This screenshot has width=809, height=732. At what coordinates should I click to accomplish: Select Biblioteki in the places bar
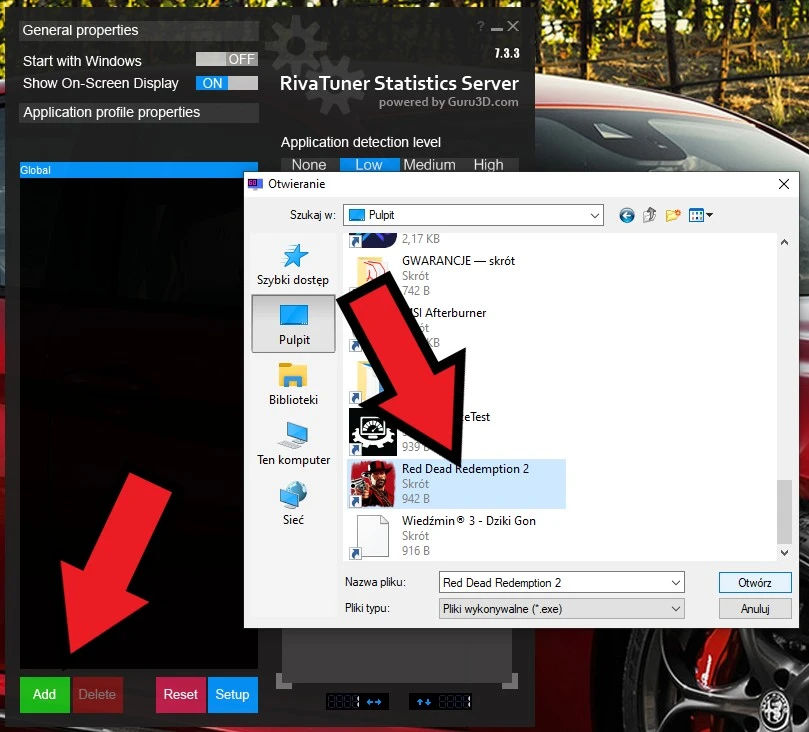click(x=293, y=384)
